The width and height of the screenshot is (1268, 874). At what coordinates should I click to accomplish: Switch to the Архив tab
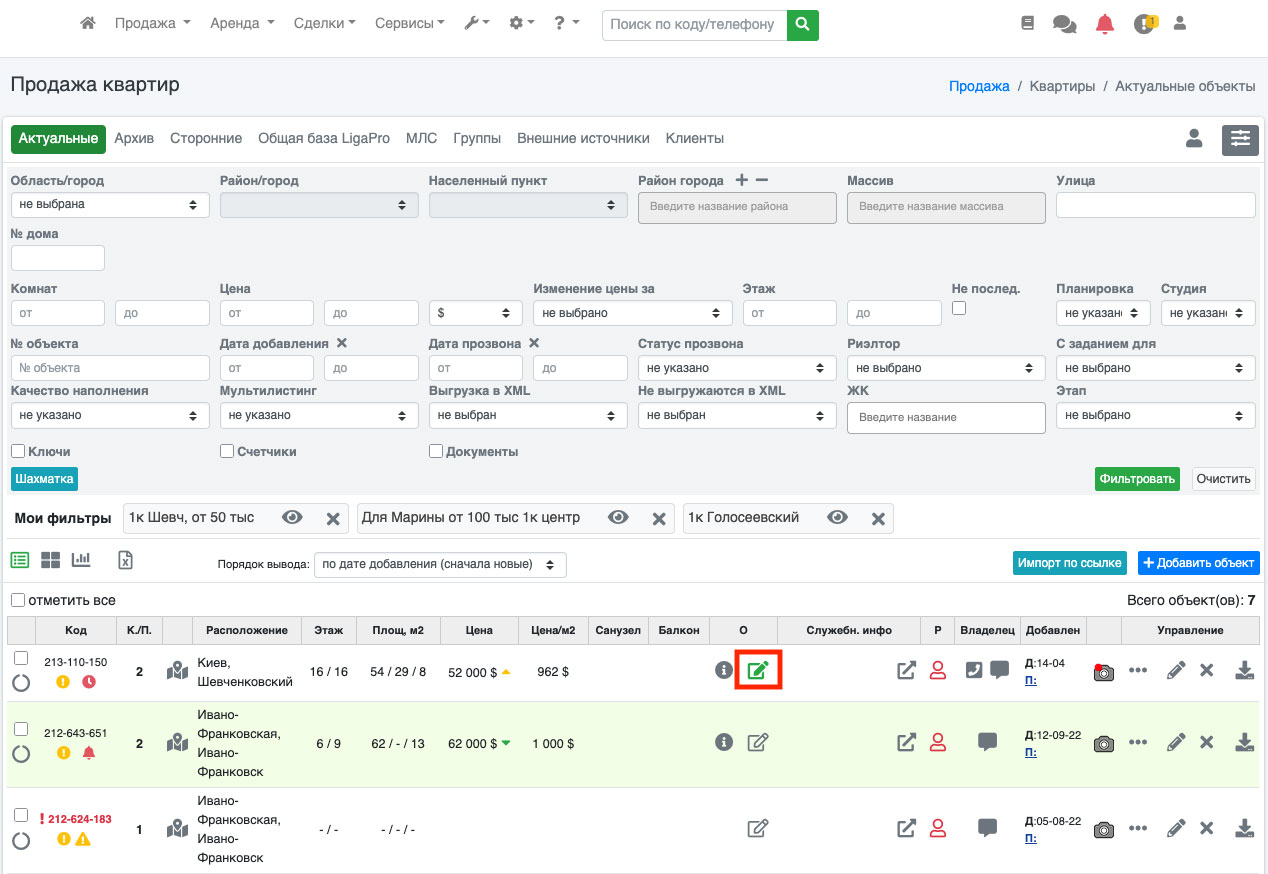click(134, 138)
